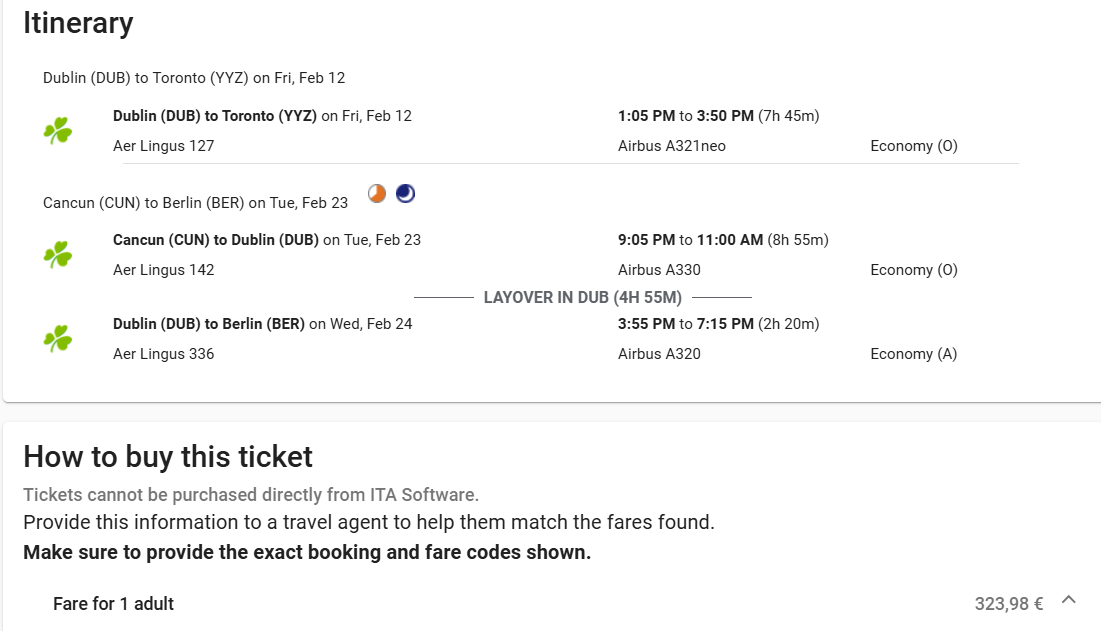Click the Aer Lingus shamrock logo for flight 127
Image resolution: width=1101 pixels, height=631 pixels.
58,131
